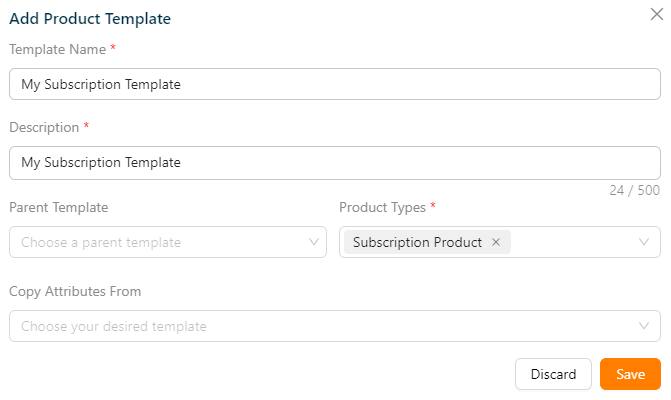Select the Subscription Product tag text

coord(417,242)
